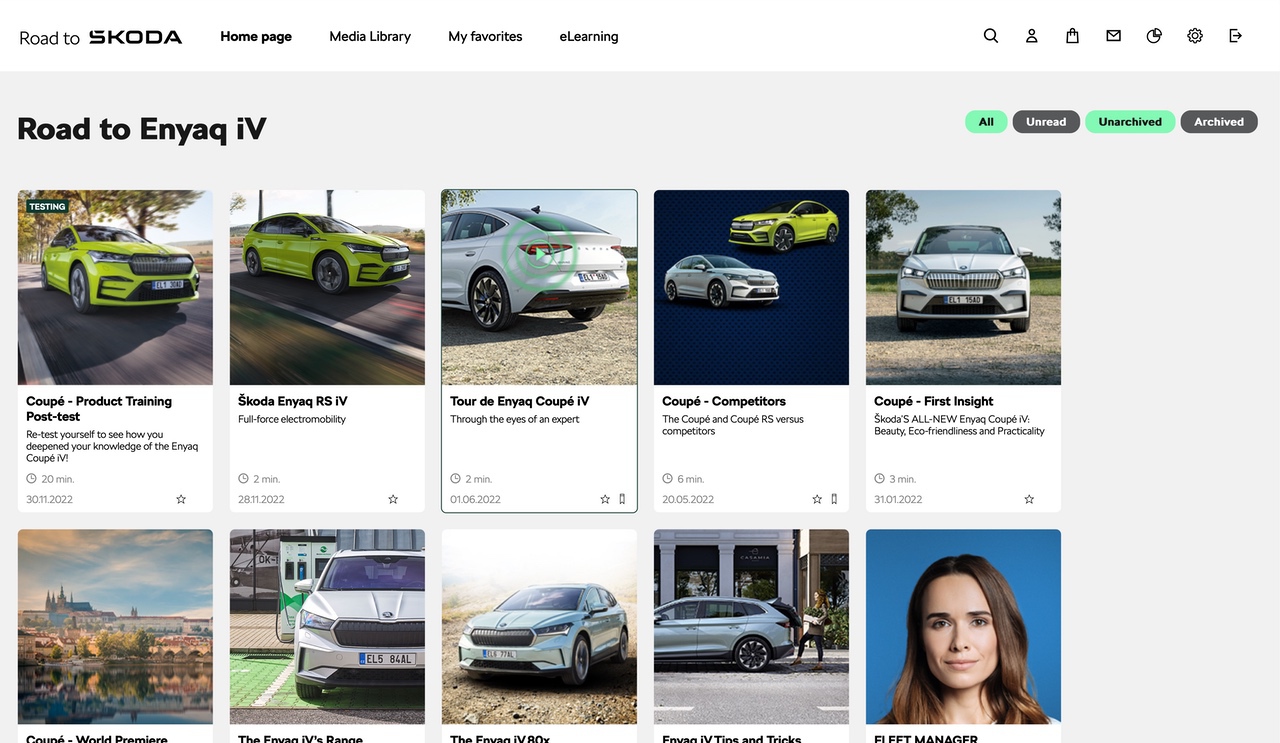Toggle the Unarchived filter pill
The image size is (1280, 743).
[1130, 122]
